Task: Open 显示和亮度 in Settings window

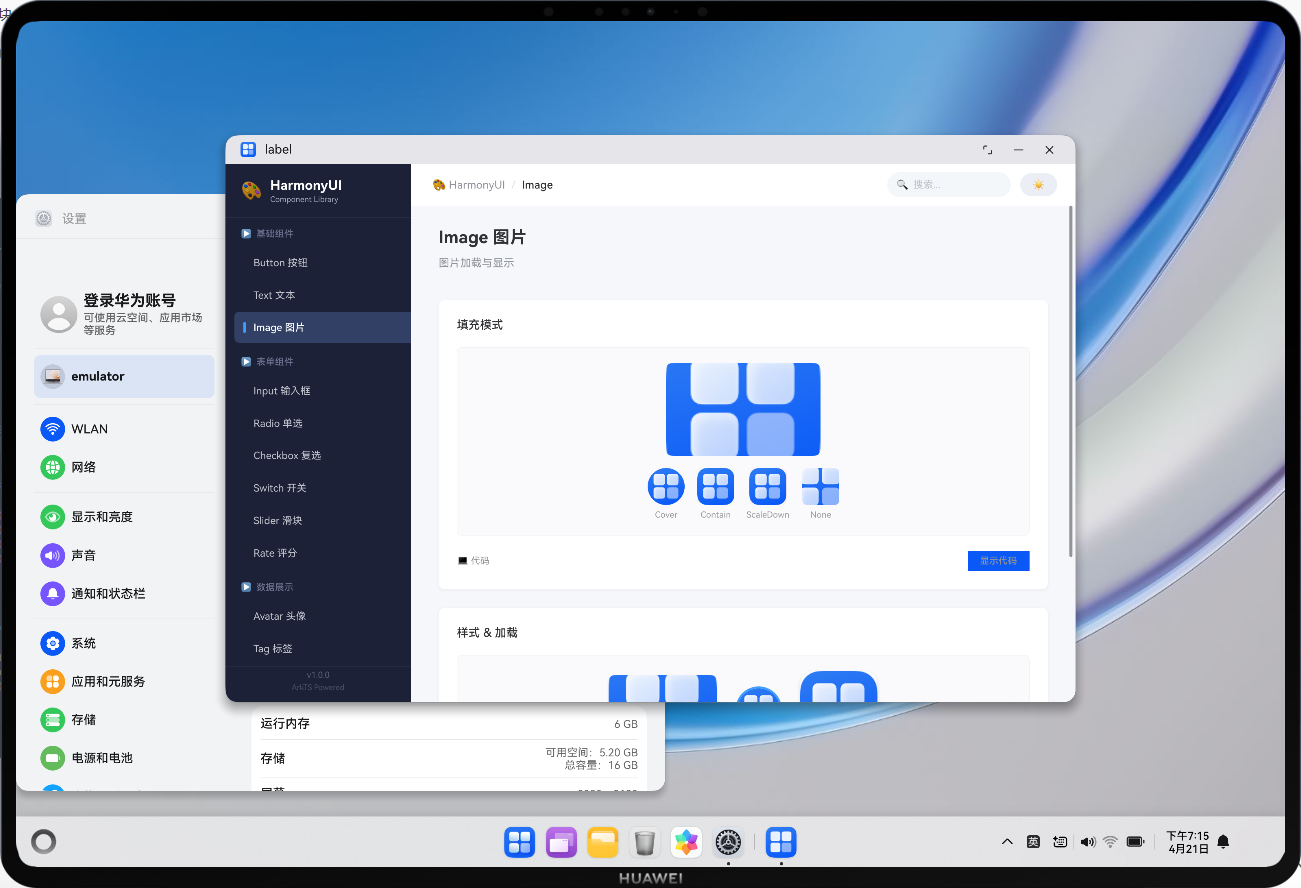Action: point(124,517)
